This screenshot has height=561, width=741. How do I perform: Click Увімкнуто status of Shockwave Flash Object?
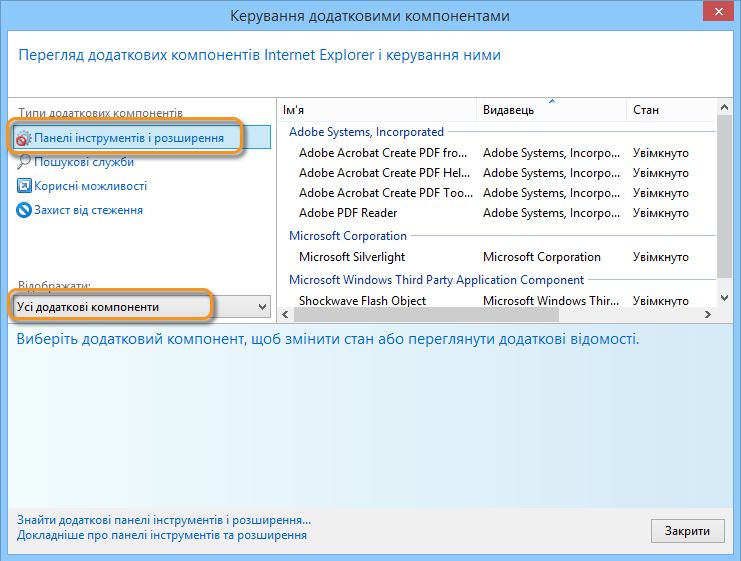pyautogui.click(x=661, y=301)
